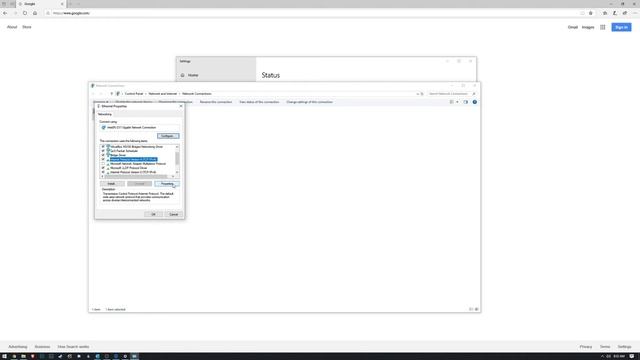Click the Store link on Google page
Image resolution: width=640 pixels, height=360 pixels.
[27, 27]
